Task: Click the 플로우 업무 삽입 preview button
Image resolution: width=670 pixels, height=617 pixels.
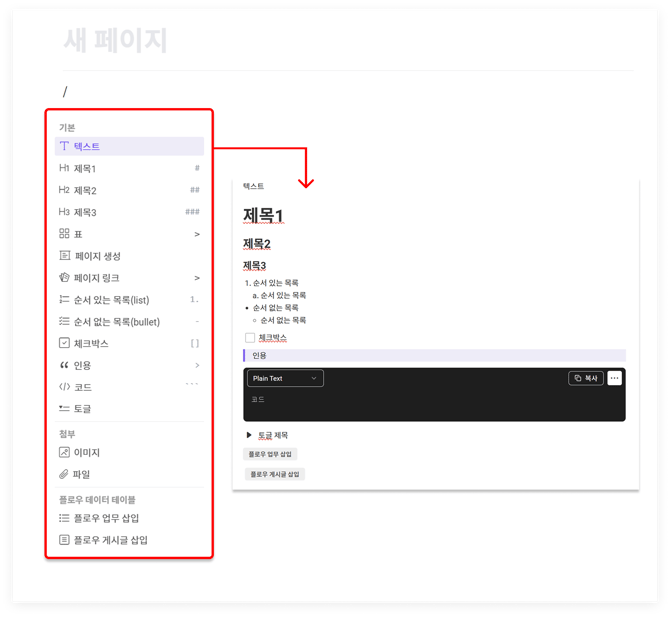Action: 272,454
